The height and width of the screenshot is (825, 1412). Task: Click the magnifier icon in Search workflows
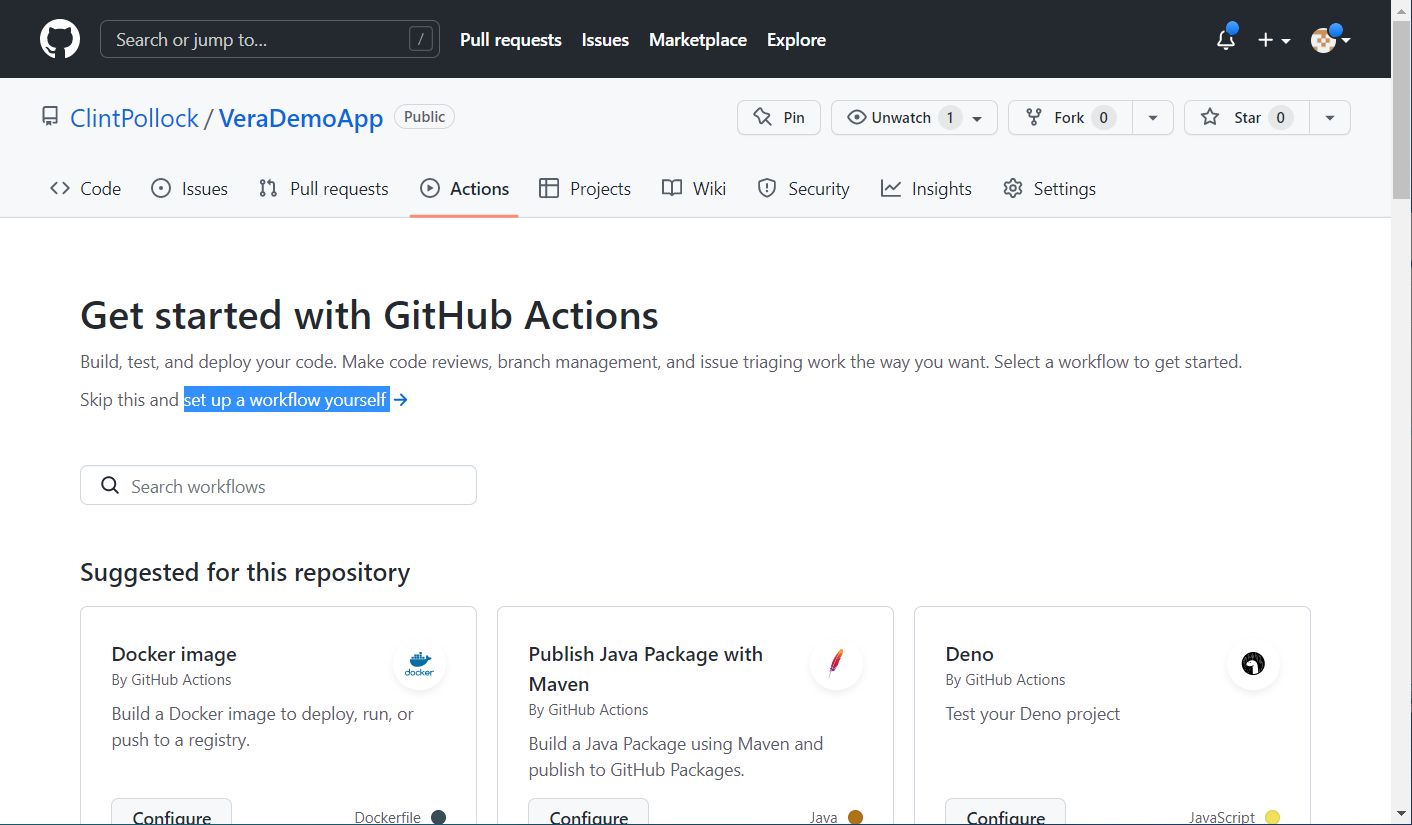[110, 486]
